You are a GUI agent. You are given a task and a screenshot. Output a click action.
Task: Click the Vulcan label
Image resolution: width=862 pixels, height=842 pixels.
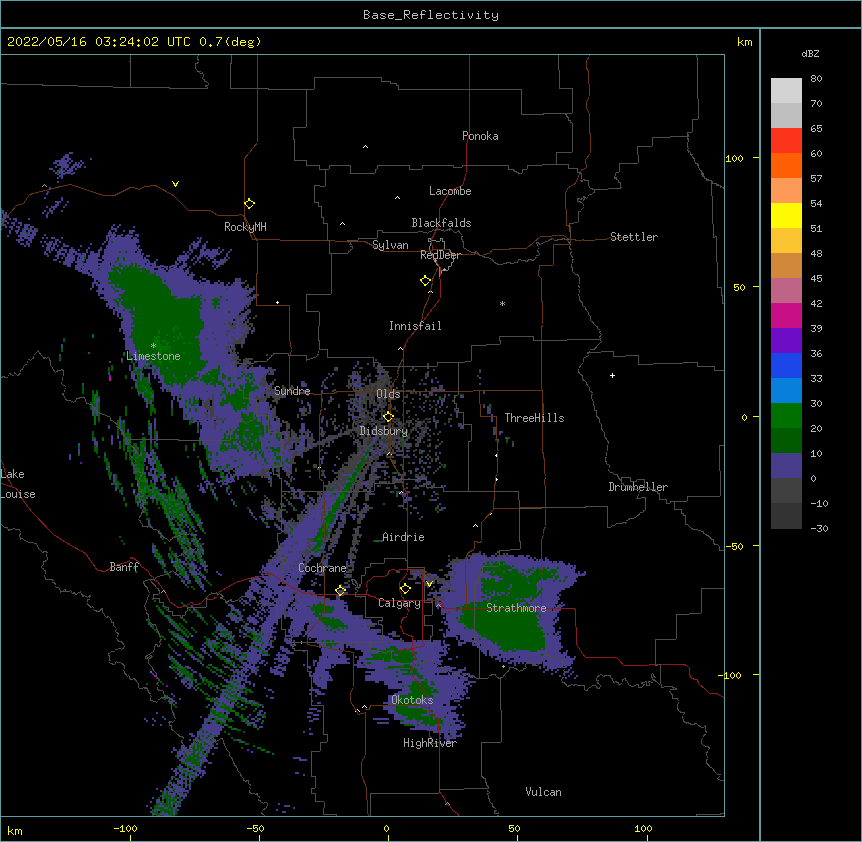click(x=543, y=792)
